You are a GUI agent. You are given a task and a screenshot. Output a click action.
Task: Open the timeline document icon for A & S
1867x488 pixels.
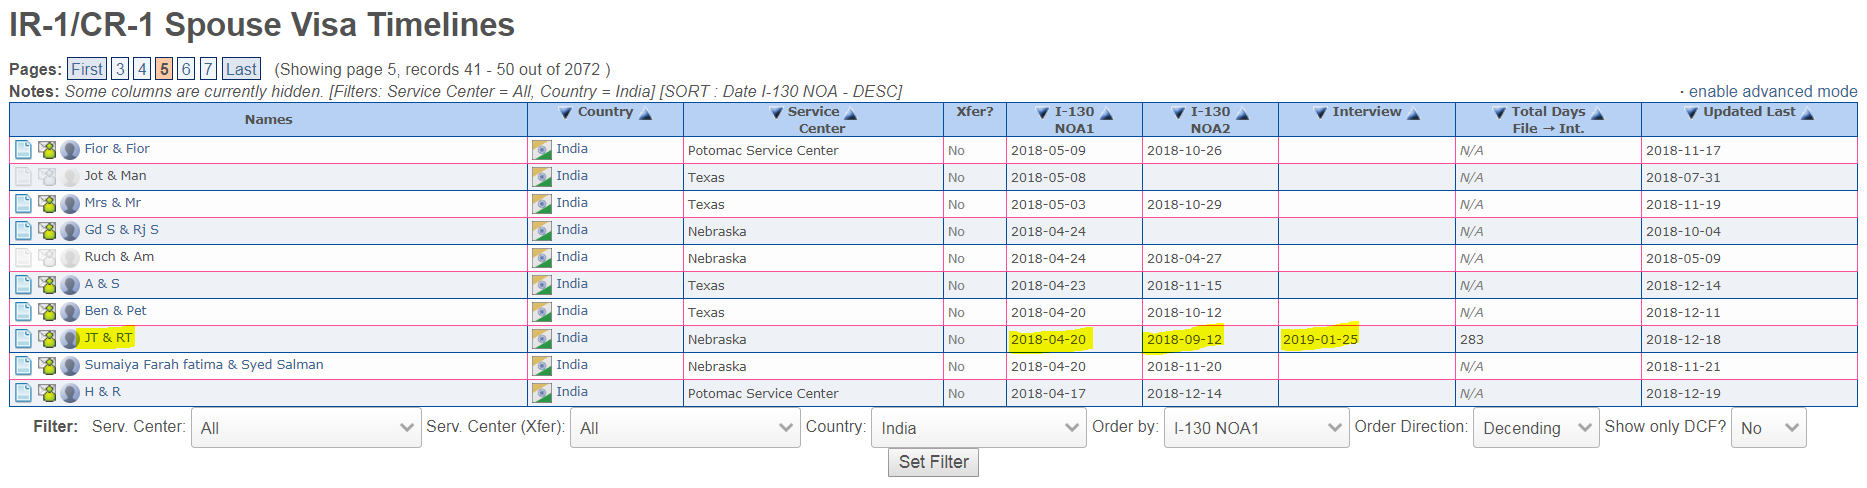[23, 285]
